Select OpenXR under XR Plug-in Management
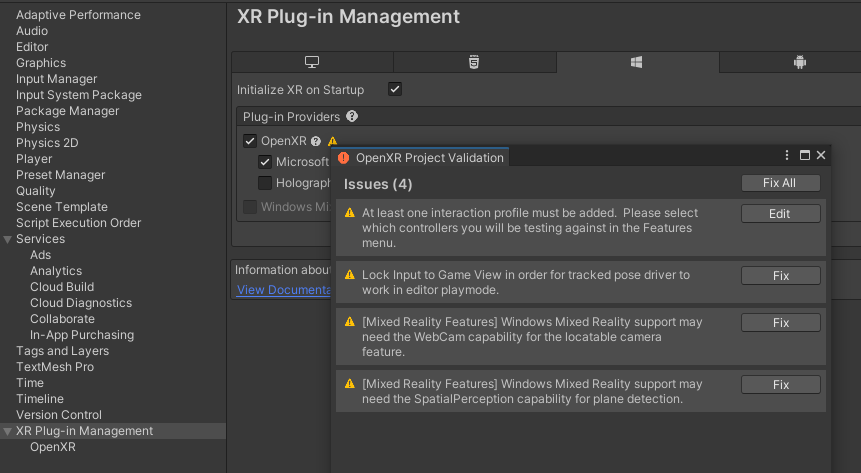861x473 pixels. coord(53,447)
